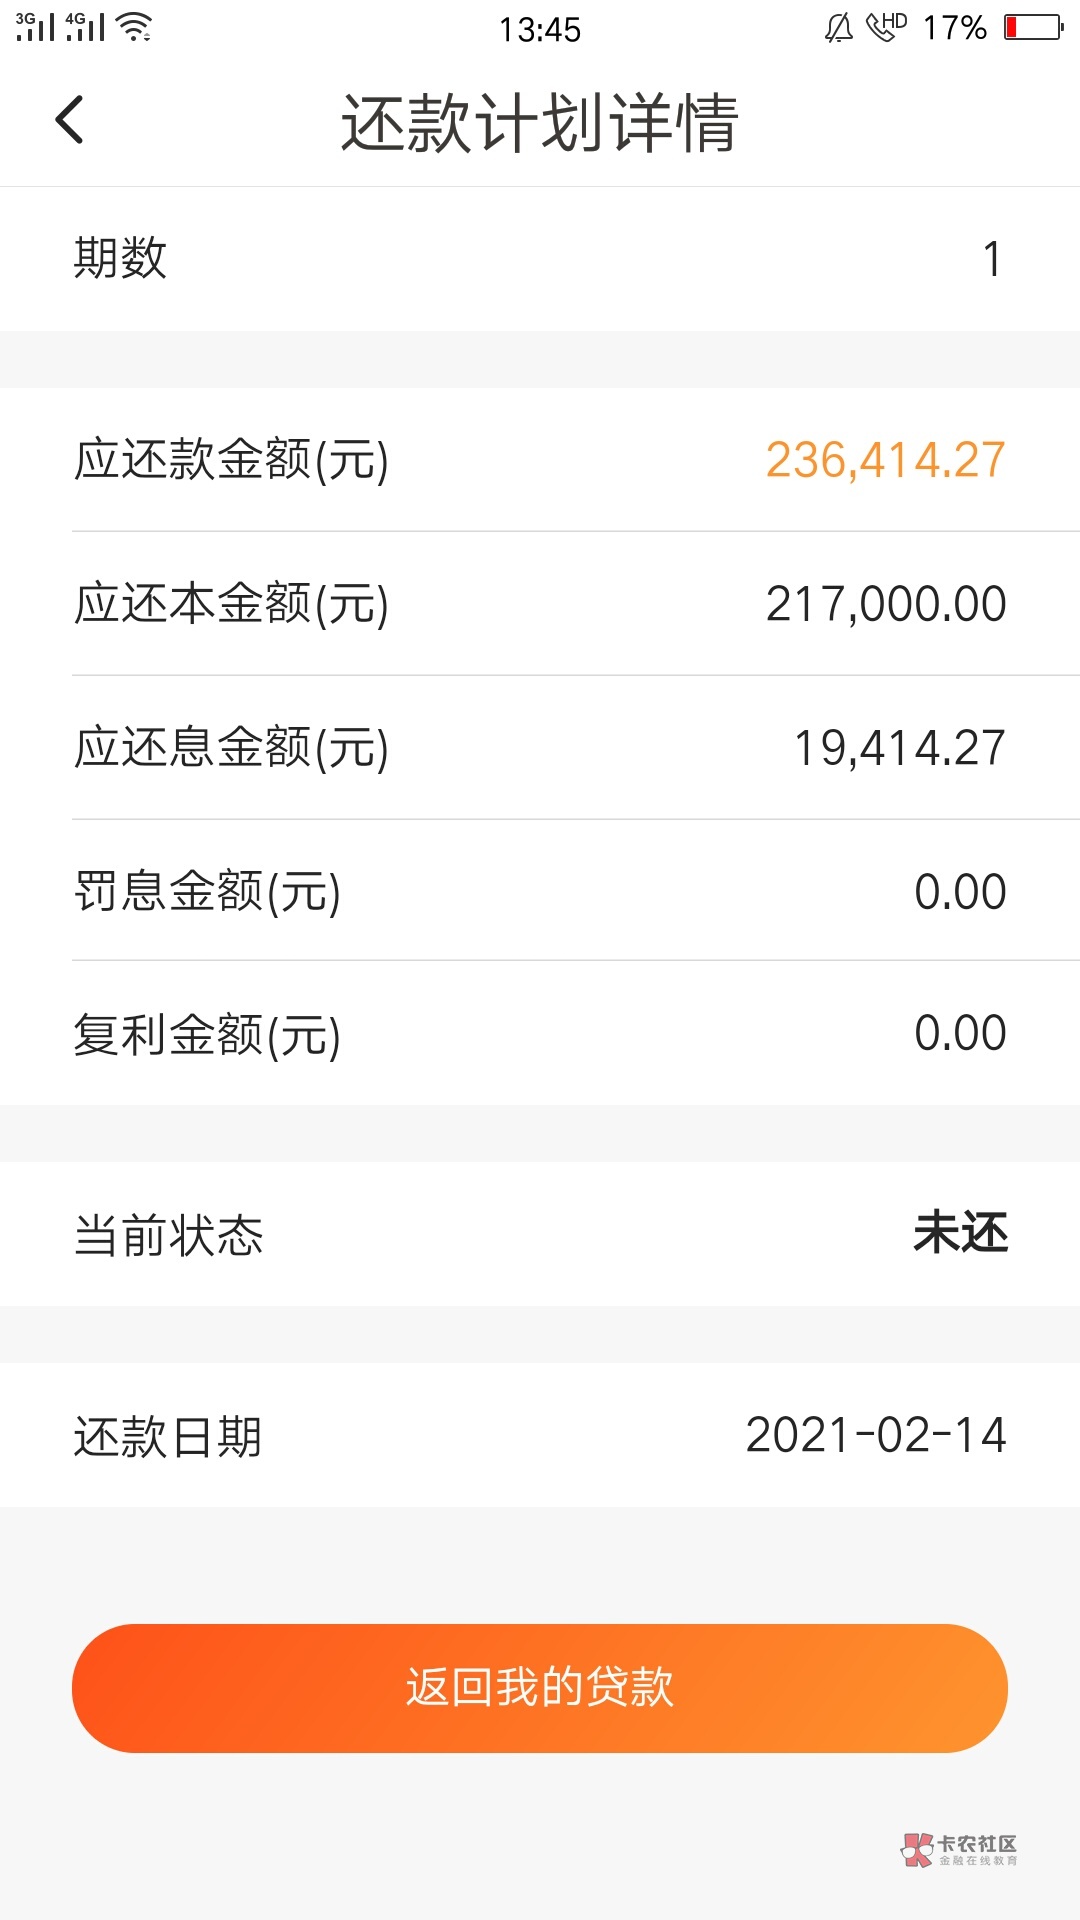Tap the battery icon in status bar
The width and height of the screenshot is (1080, 1920).
pyautogui.click(x=1034, y=27)
